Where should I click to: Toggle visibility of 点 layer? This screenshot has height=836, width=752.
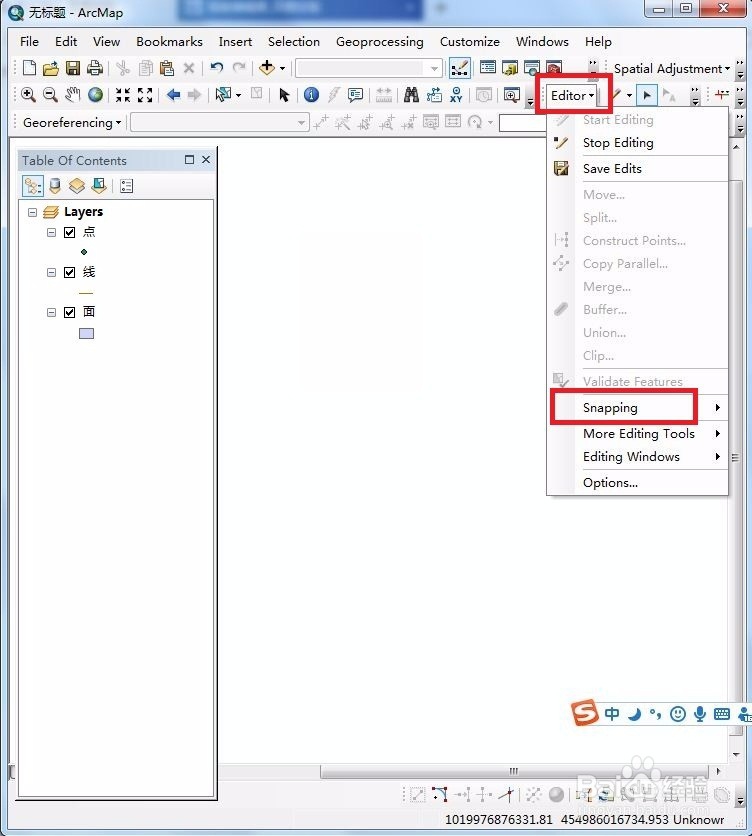click(69, 232)
